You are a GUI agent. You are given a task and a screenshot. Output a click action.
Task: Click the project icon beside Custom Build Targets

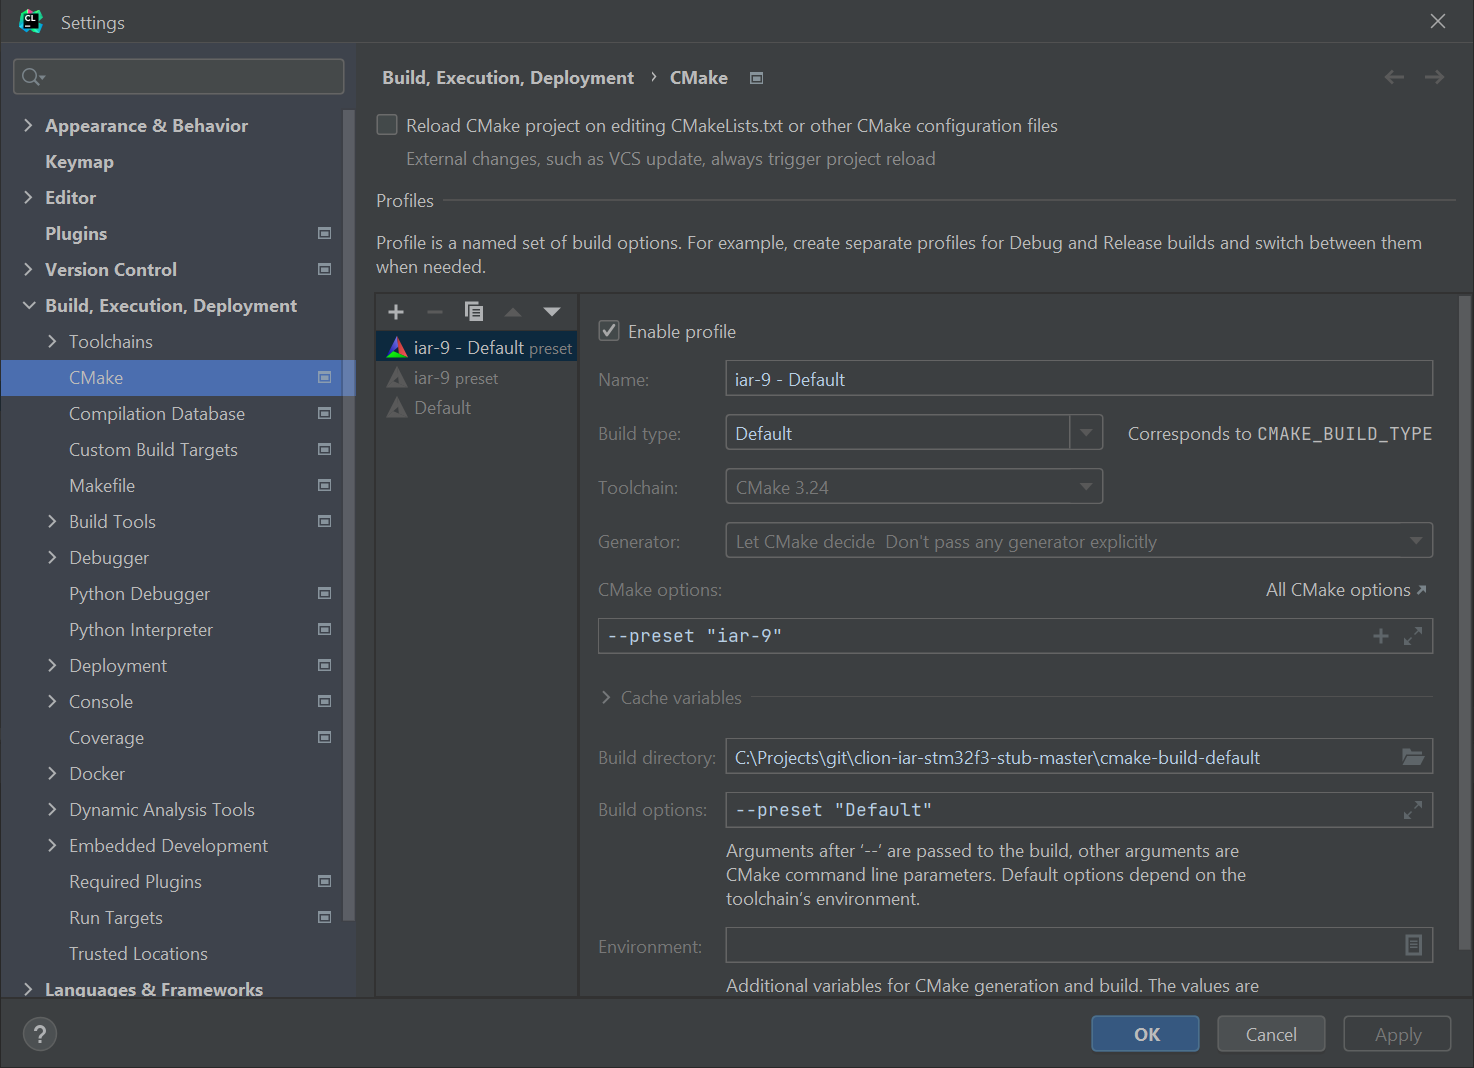(x=324, y=449)
